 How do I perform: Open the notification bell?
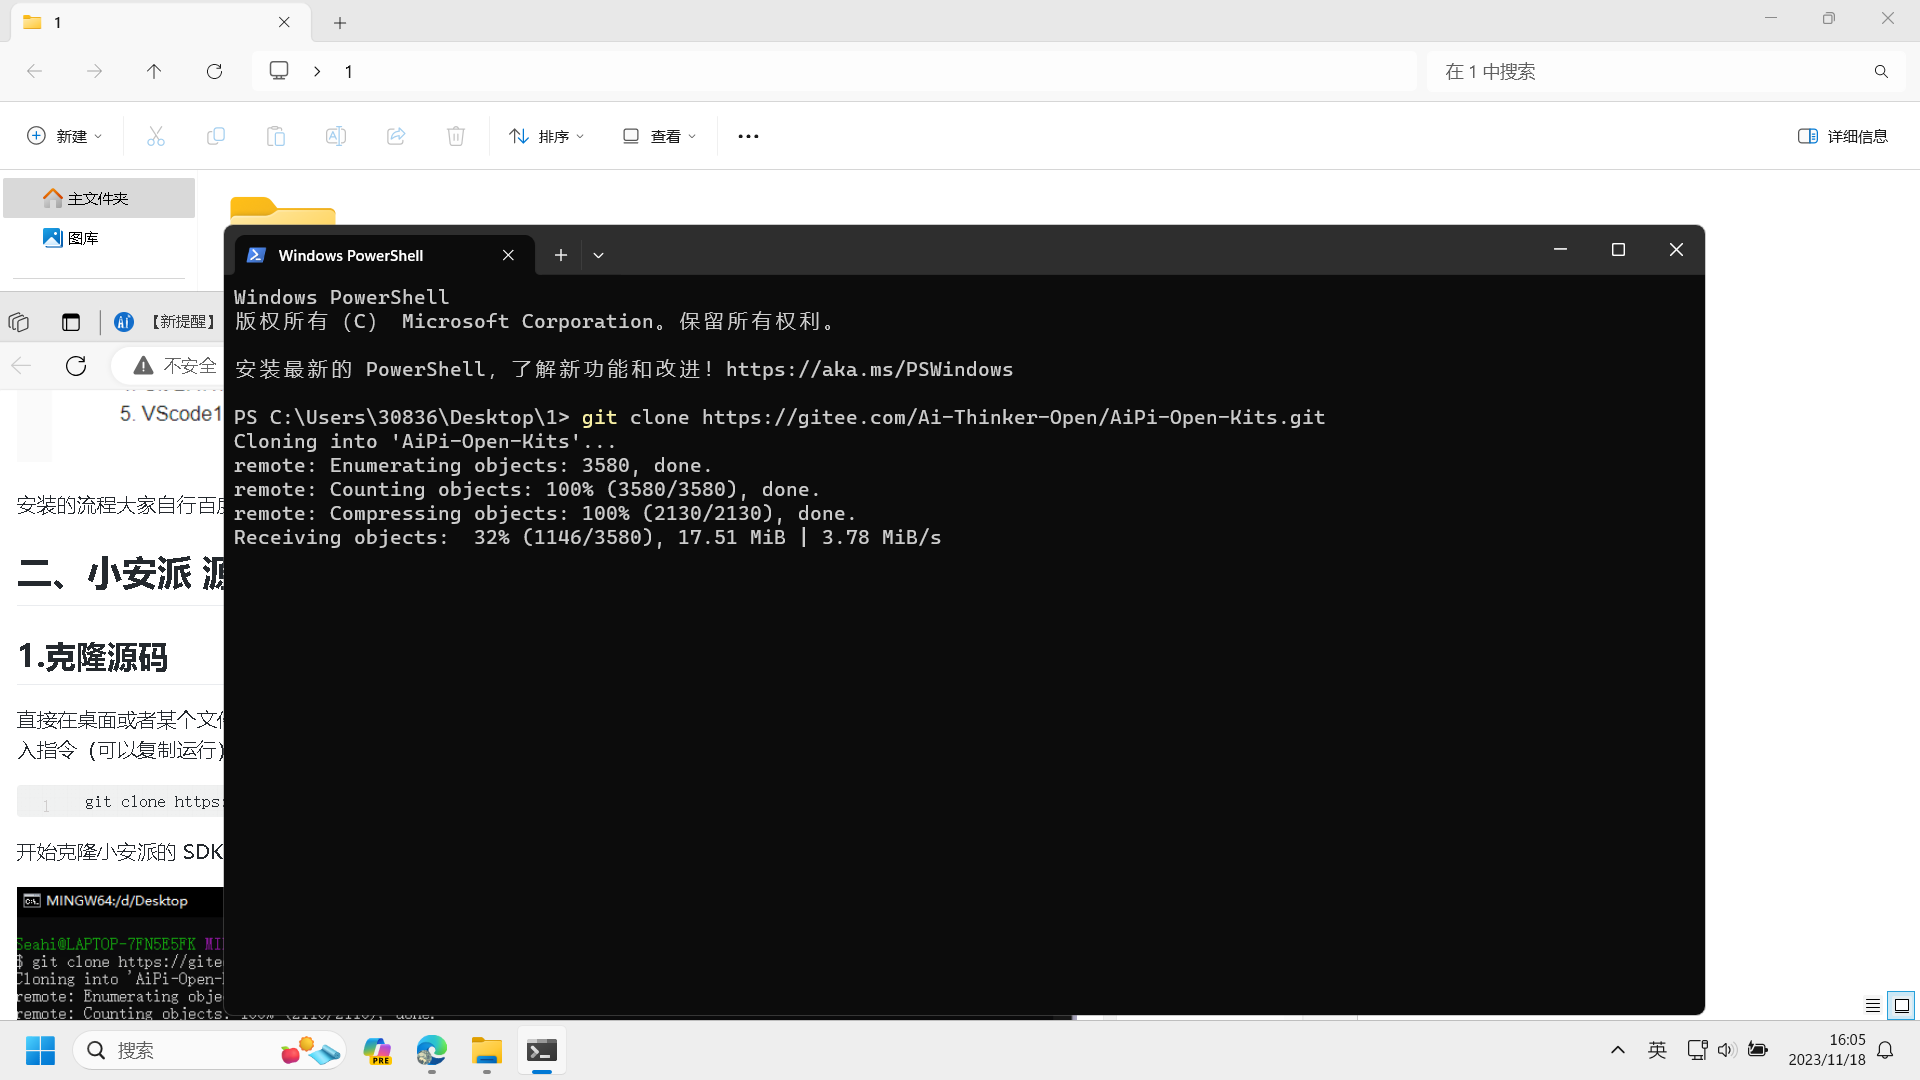(x=1885, y=1050)
